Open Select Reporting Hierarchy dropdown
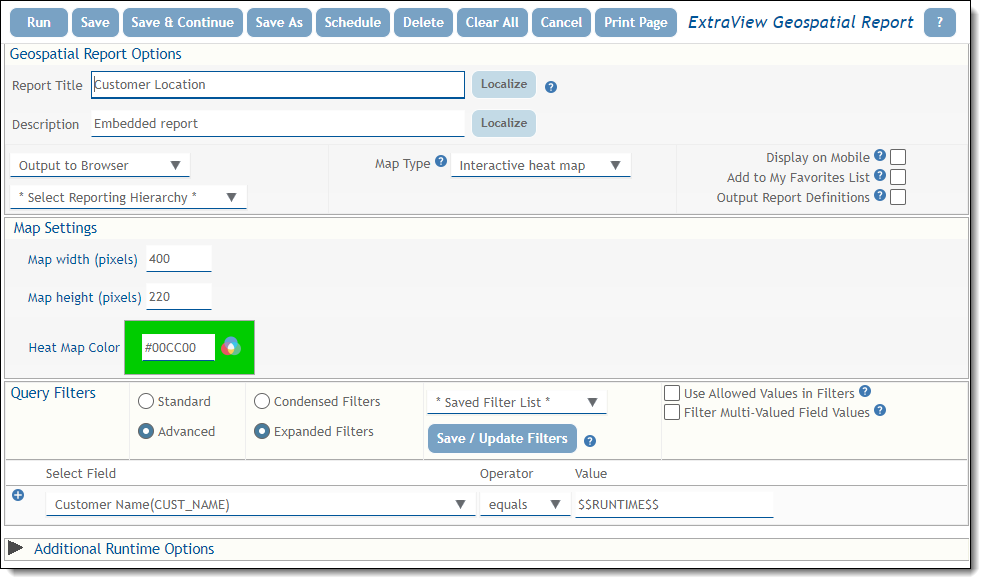 click(x=128, y=197)
